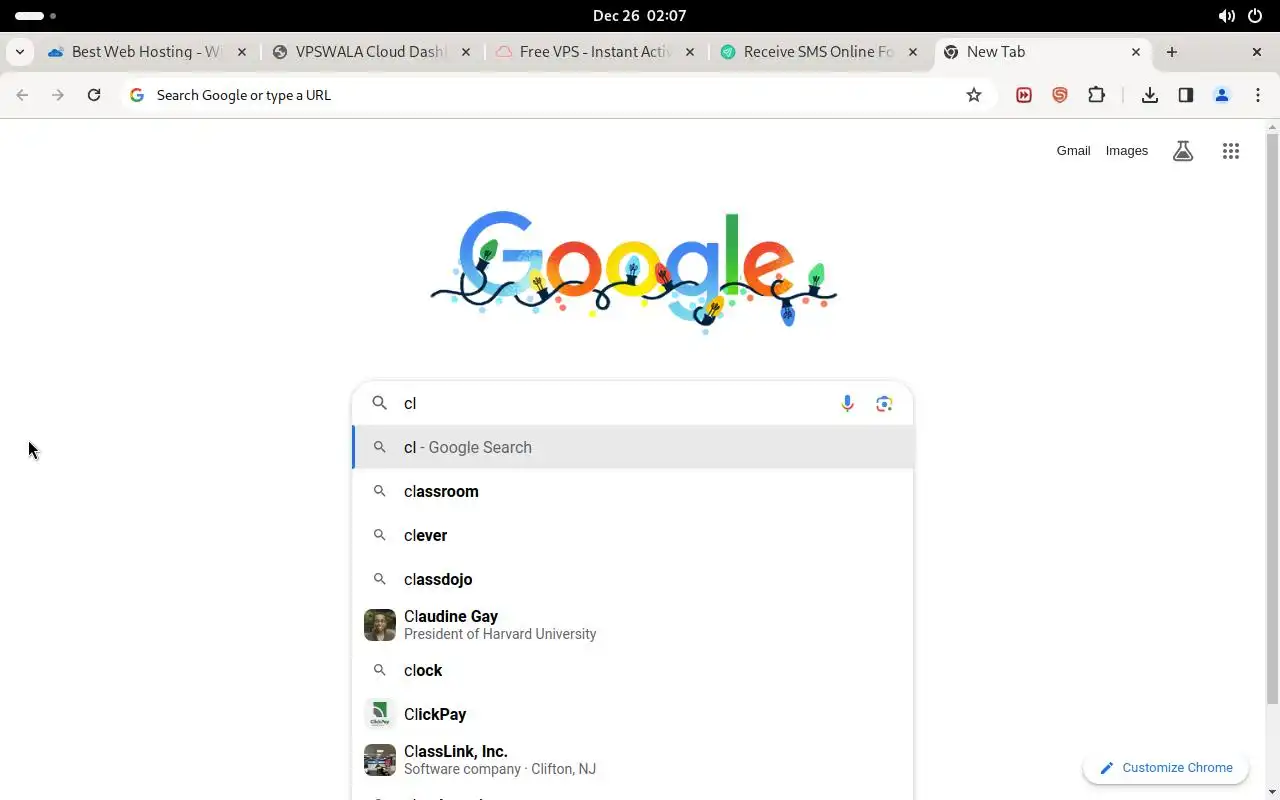Open the profile avatar menu

[x=1222, y=95]
